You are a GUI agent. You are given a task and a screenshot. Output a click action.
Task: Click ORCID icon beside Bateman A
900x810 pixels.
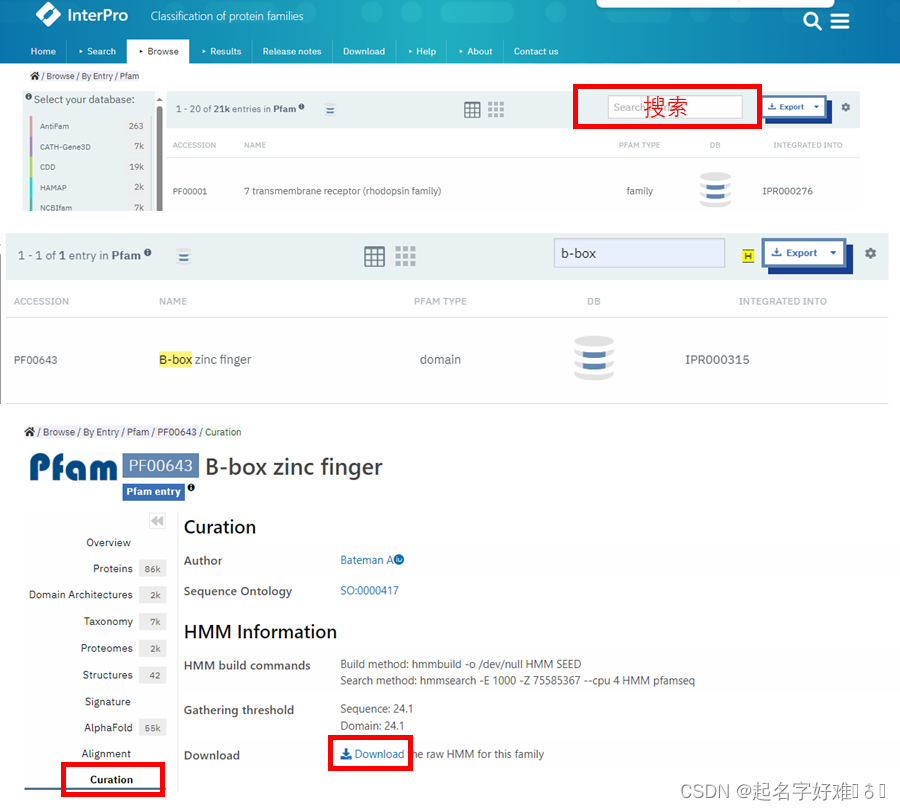[x=399, y=559]
